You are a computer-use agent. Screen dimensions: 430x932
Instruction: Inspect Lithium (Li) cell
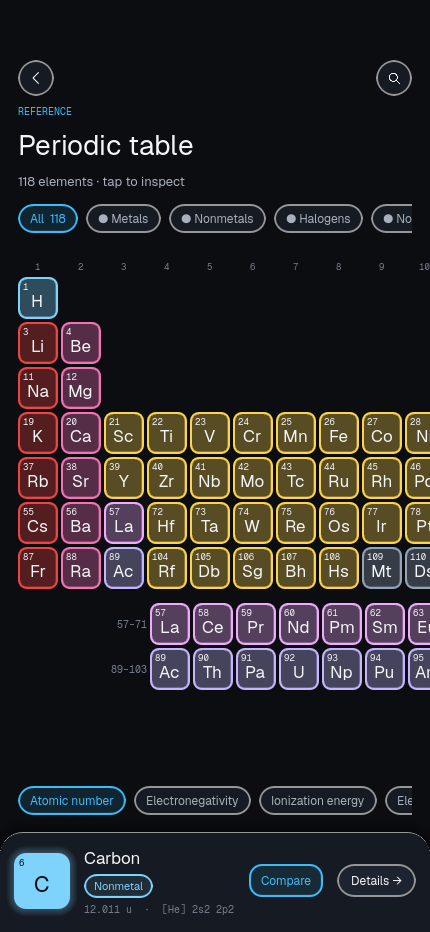click(x=38, y=343)
